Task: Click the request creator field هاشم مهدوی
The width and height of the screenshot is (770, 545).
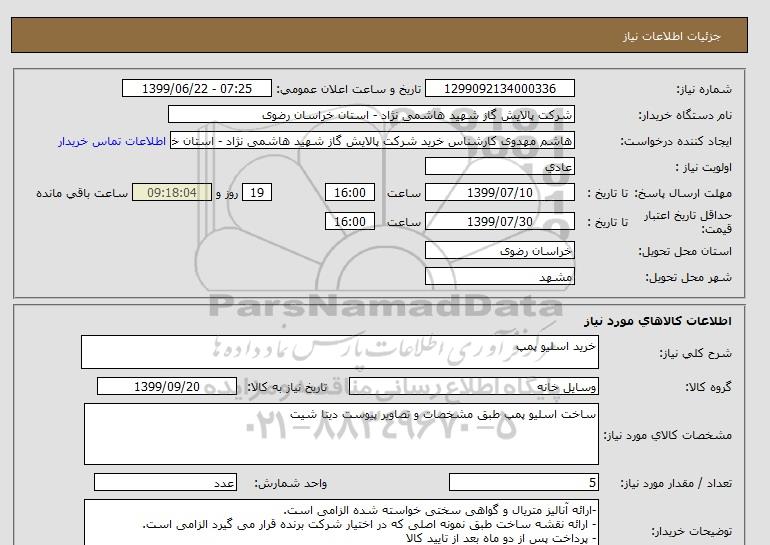Action: pos(372,141)
